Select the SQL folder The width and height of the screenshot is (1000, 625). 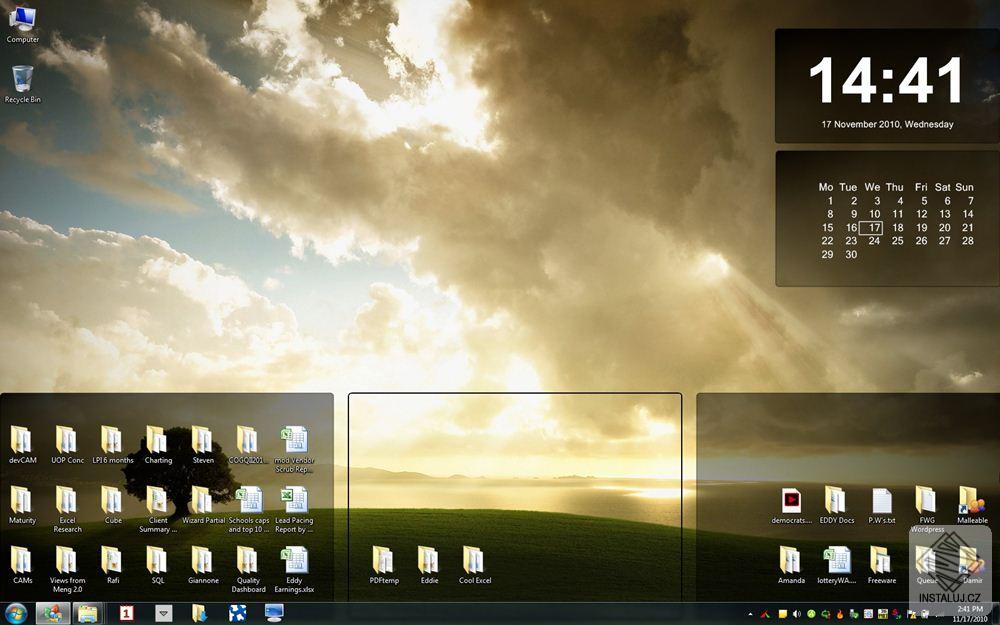(158, 565)
